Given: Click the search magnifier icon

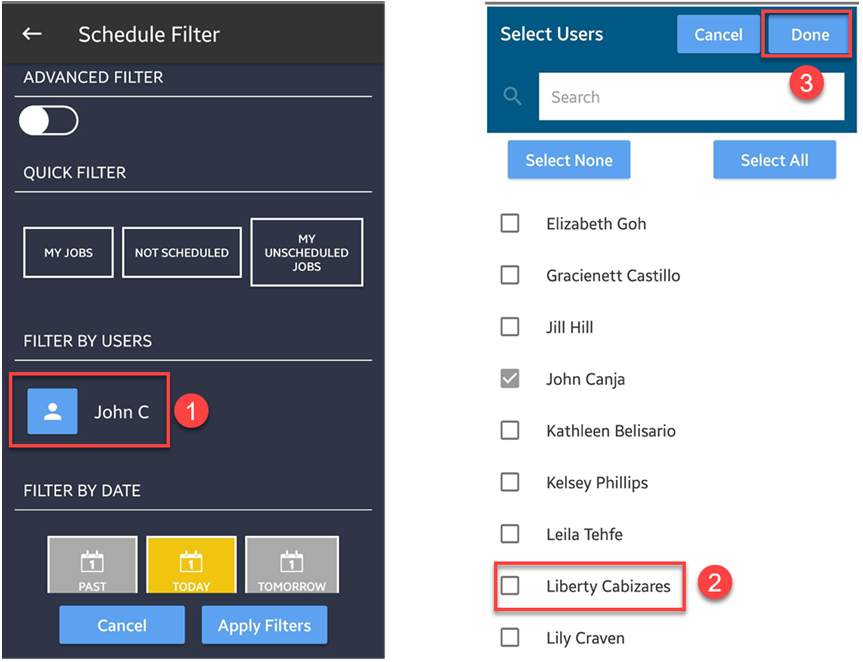Looking at the screenshot, I should 513,97.
